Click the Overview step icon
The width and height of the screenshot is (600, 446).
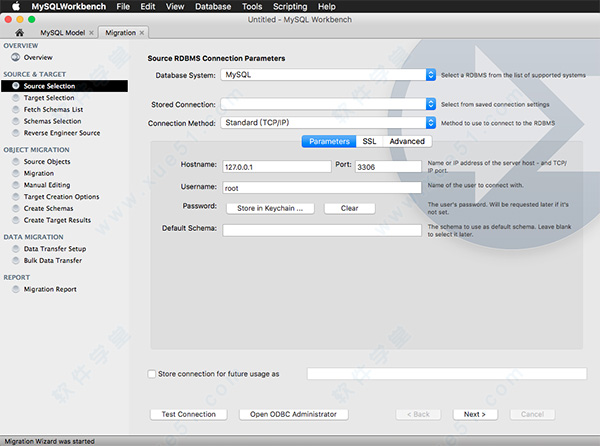tap(16, 57)
